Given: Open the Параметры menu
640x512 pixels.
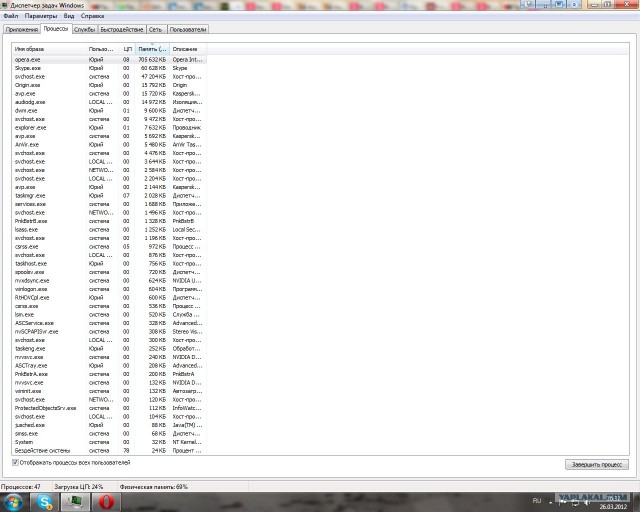Looking at the screenshot, I should click(41, 16).
